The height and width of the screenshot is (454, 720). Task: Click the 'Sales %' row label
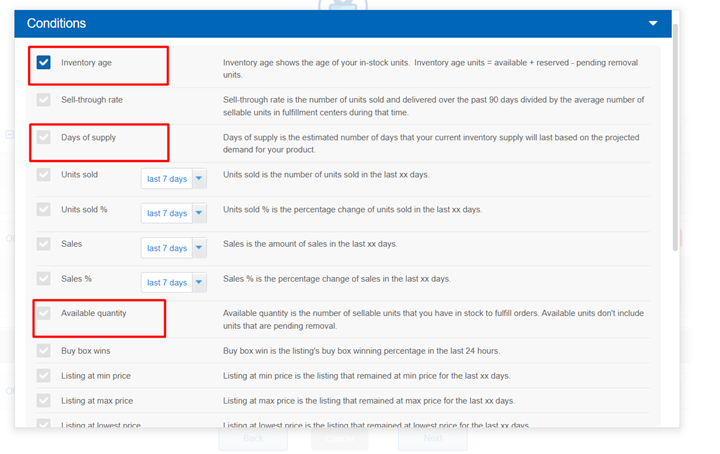coord(76,279)
